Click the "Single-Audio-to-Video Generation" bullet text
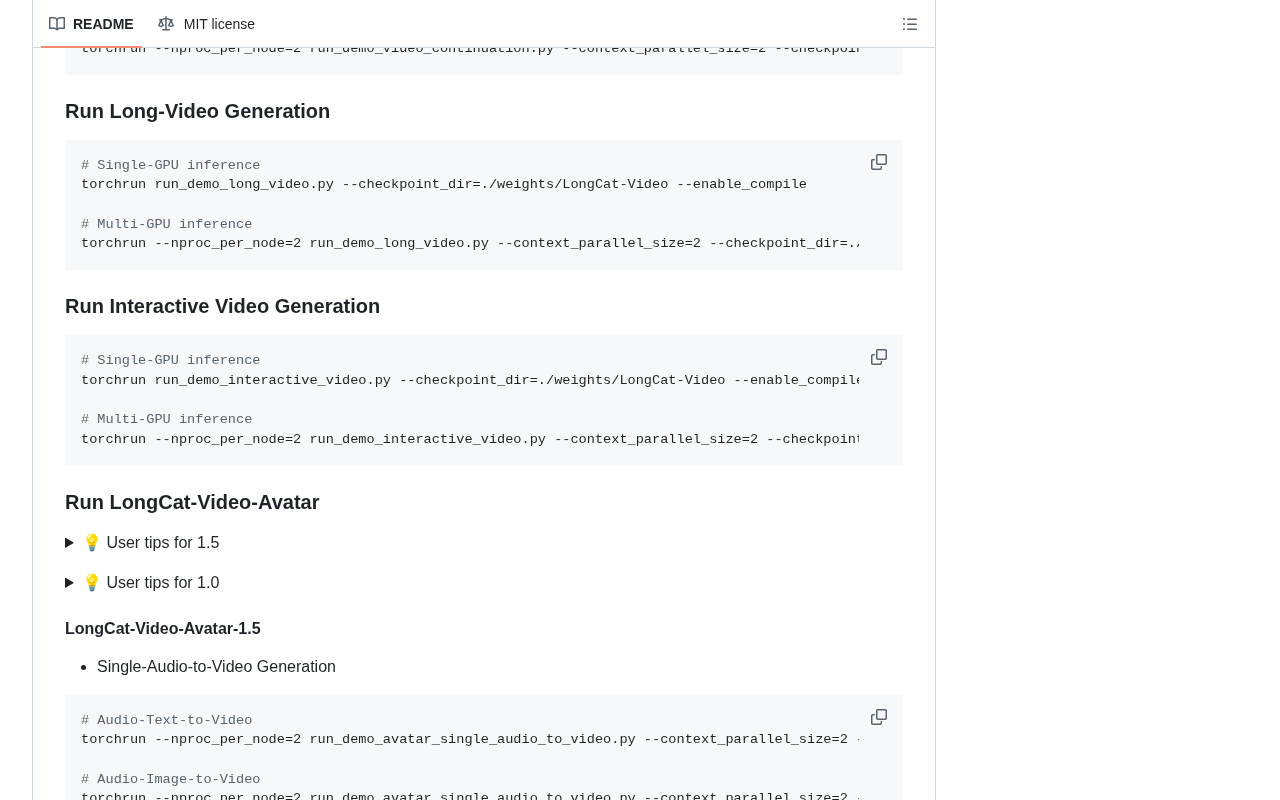The height and width of the screenshot is (800, 1280). click(x=216, y=666)
